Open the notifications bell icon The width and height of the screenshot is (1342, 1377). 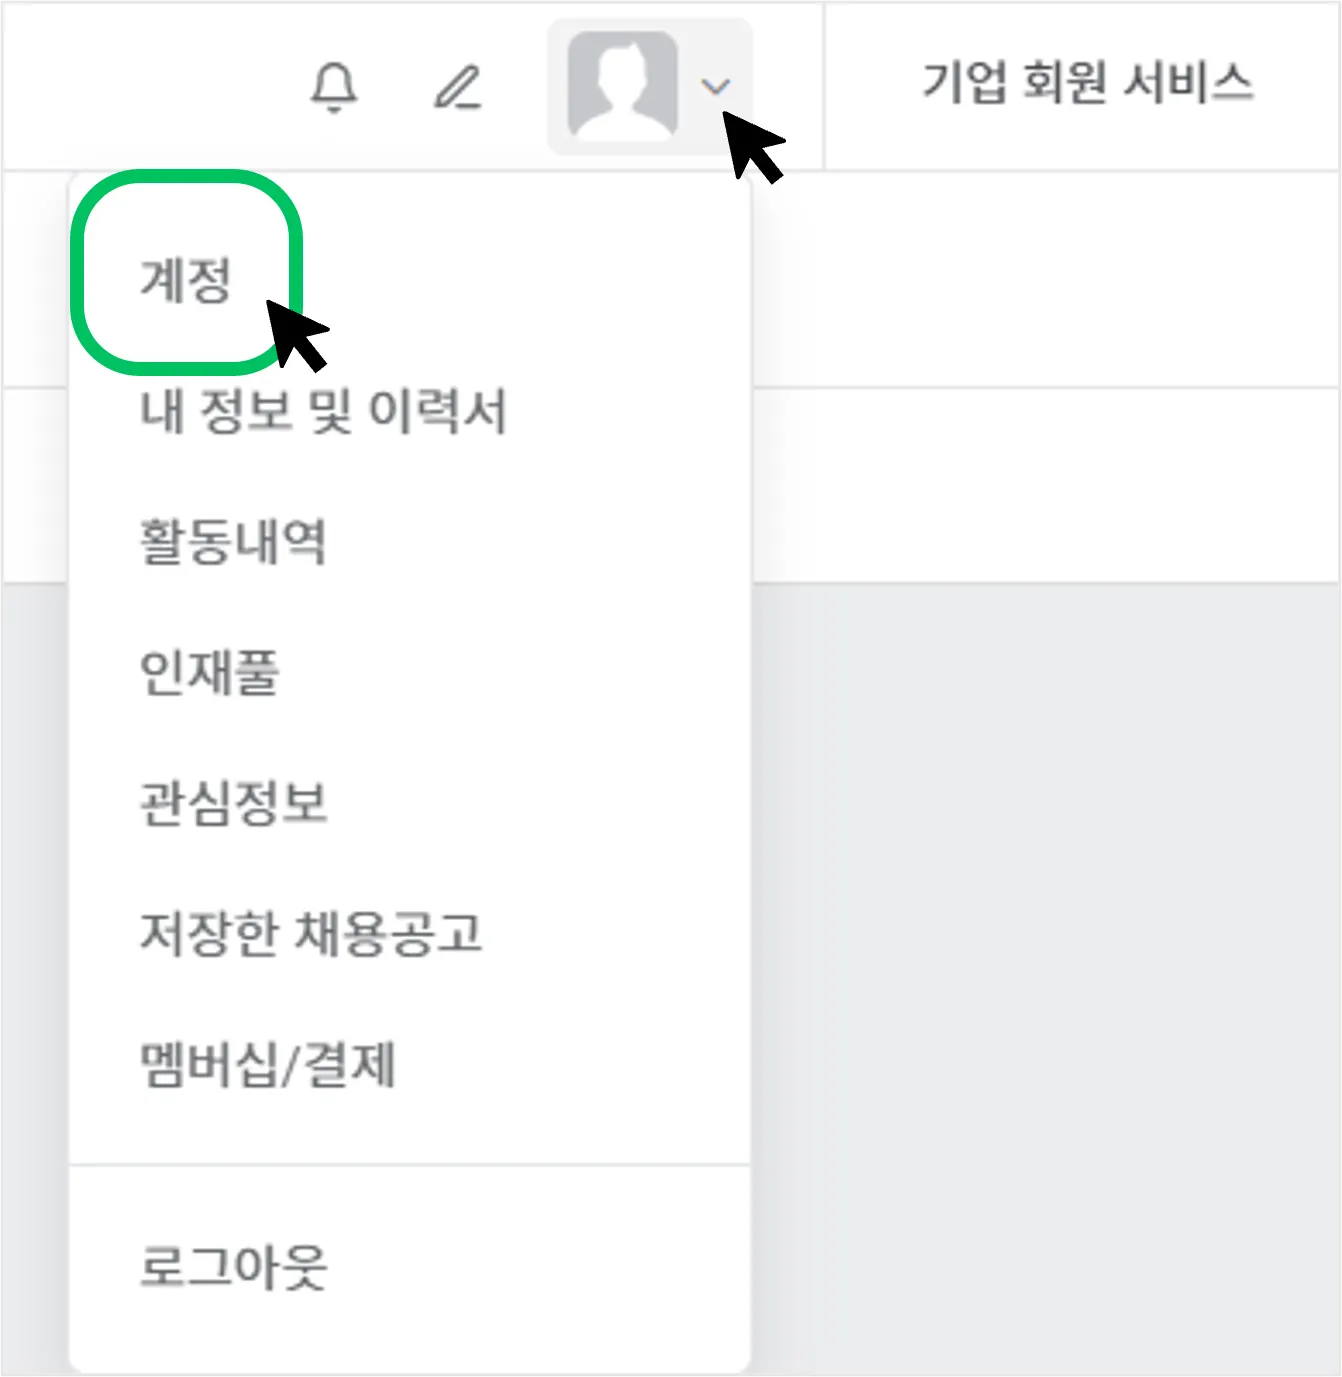point(334,87)
